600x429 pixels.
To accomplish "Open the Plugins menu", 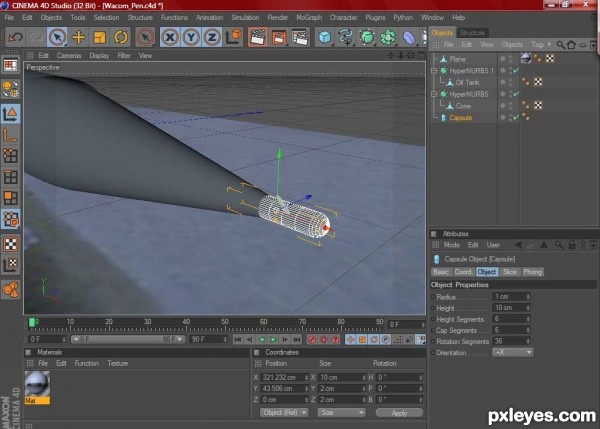I will (375, 18).
